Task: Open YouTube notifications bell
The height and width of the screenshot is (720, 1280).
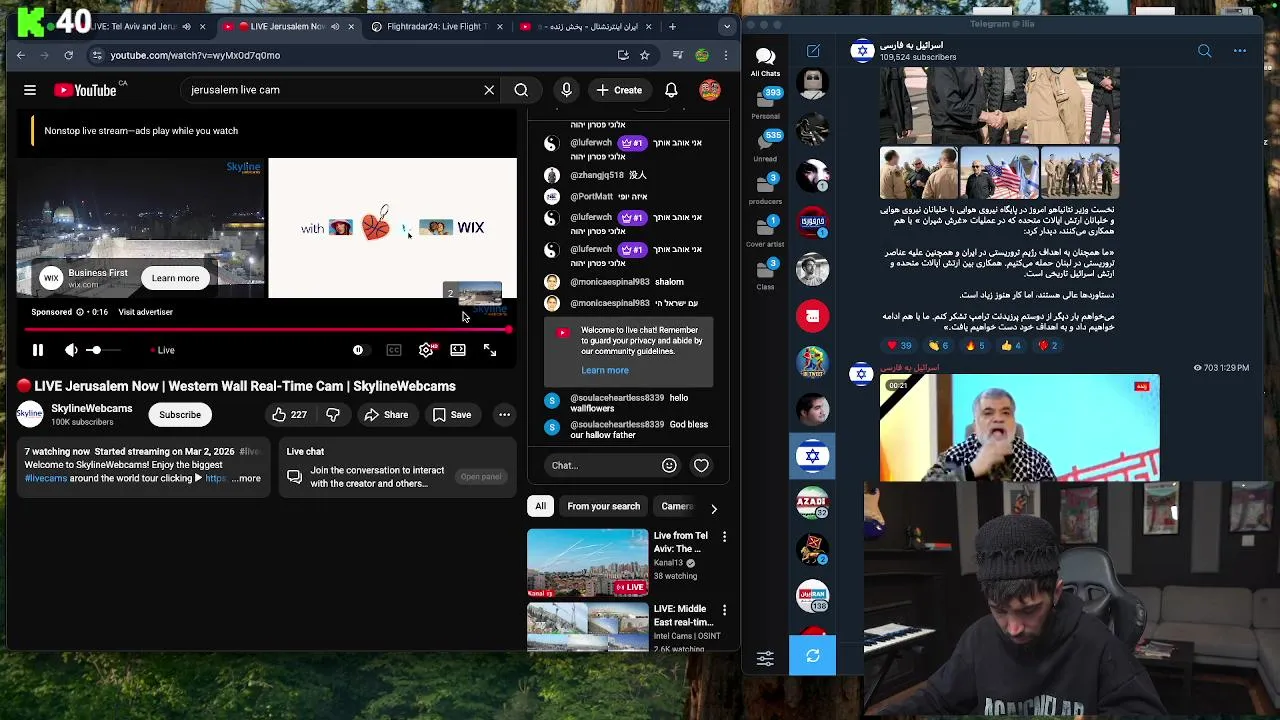Action: (671, 90)
